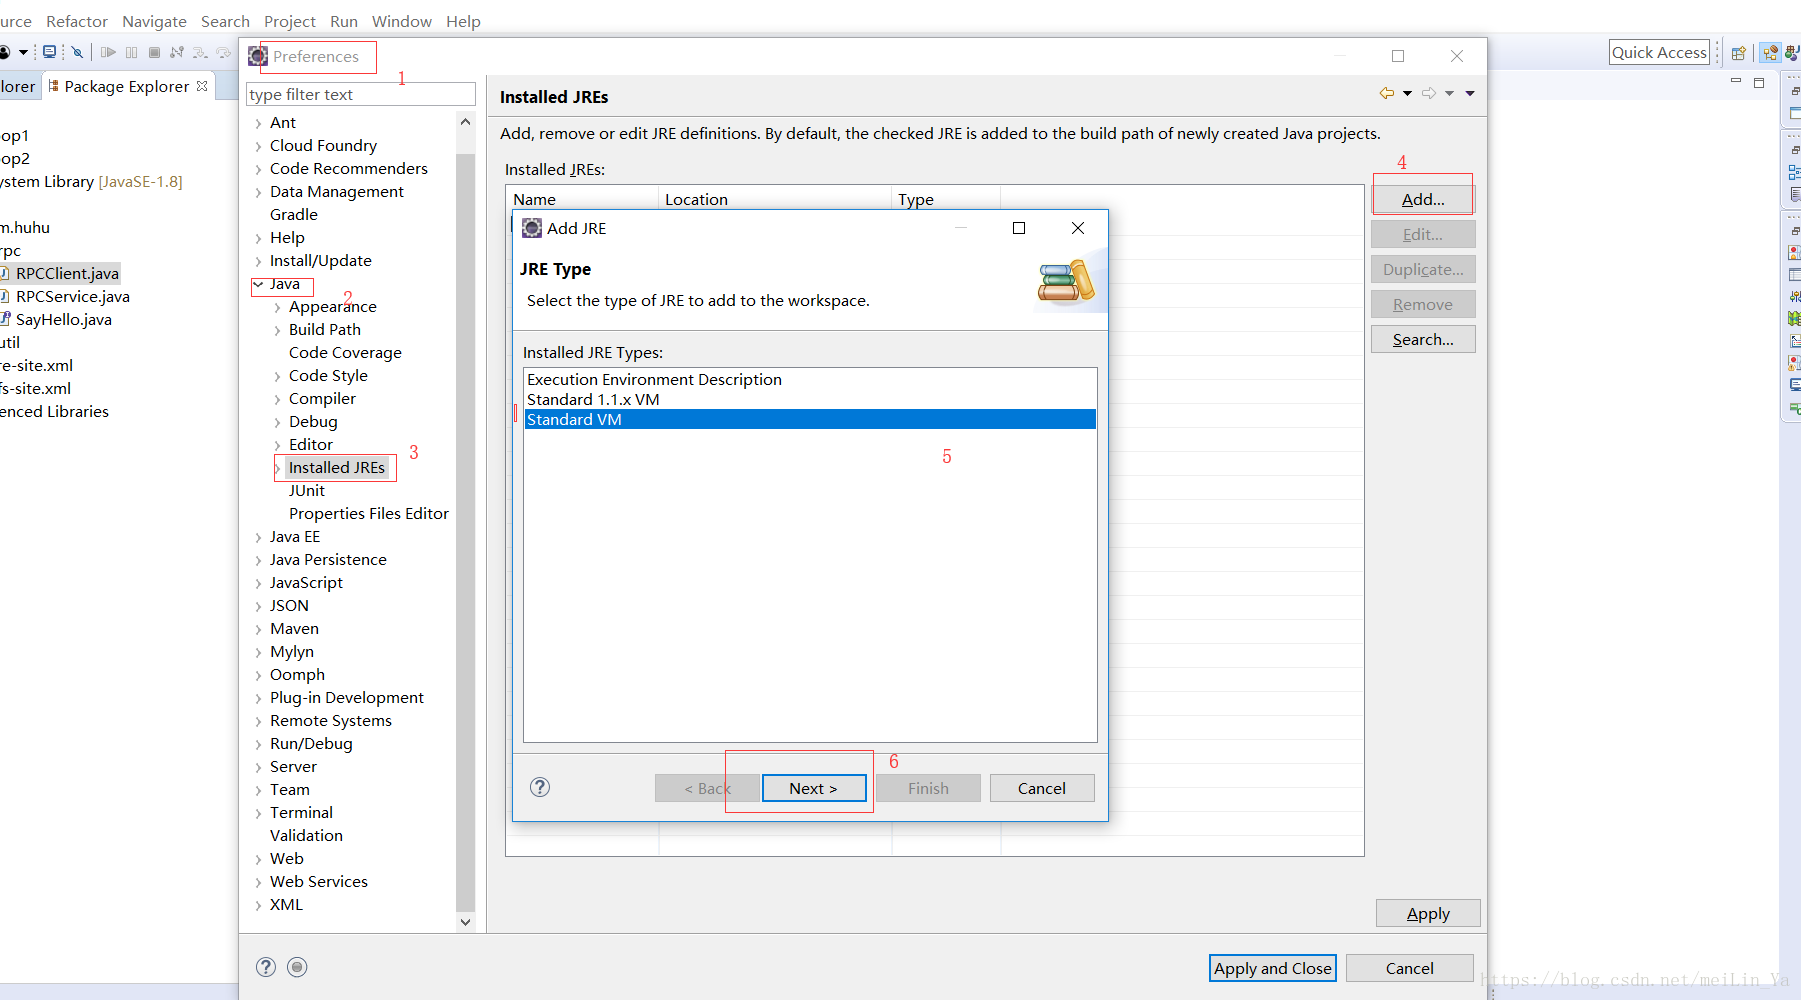Expand the Ant preferences node

(258, 123)
